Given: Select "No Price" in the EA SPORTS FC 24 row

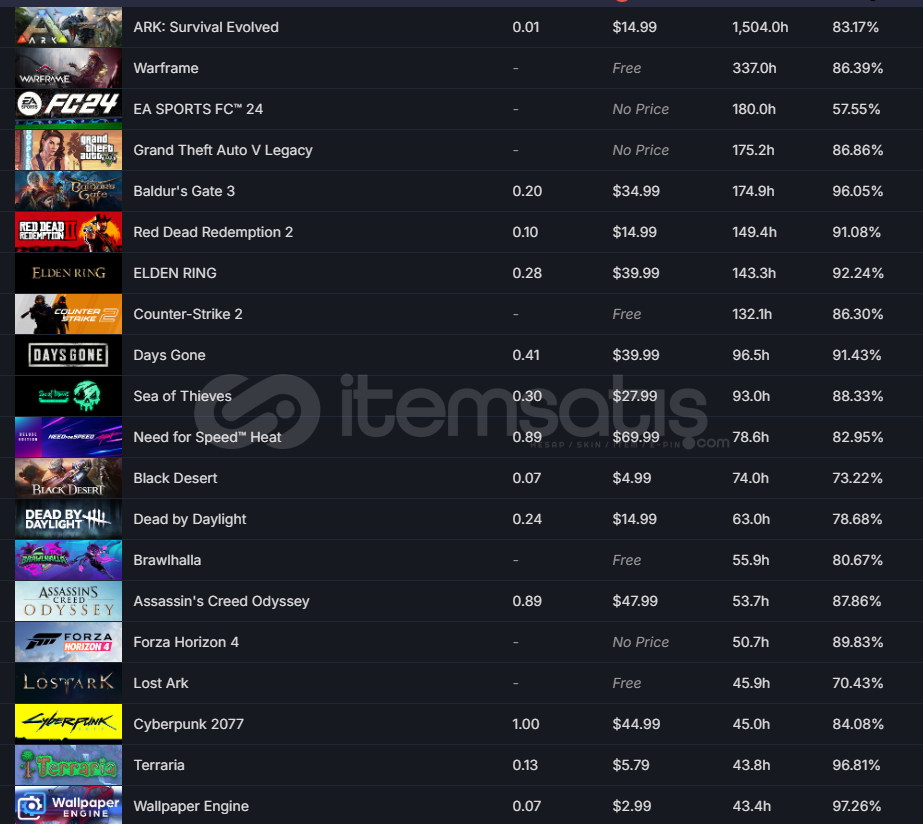Looking at the screenshot, I should pos(640,109).
